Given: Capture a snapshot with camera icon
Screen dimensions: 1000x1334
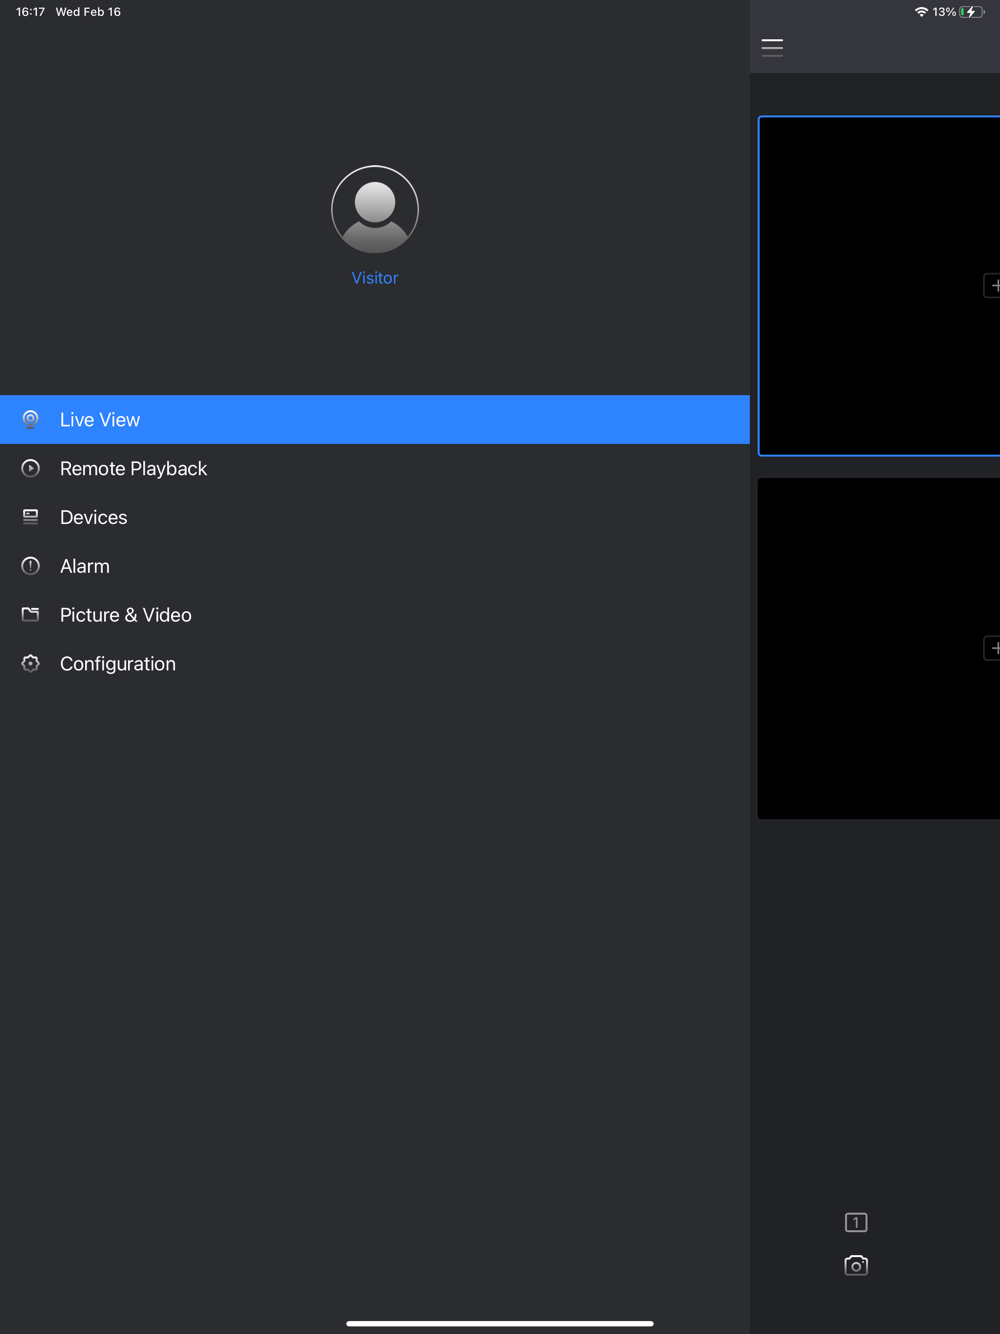Looking at the screenshot, I should click(856, 1265).
